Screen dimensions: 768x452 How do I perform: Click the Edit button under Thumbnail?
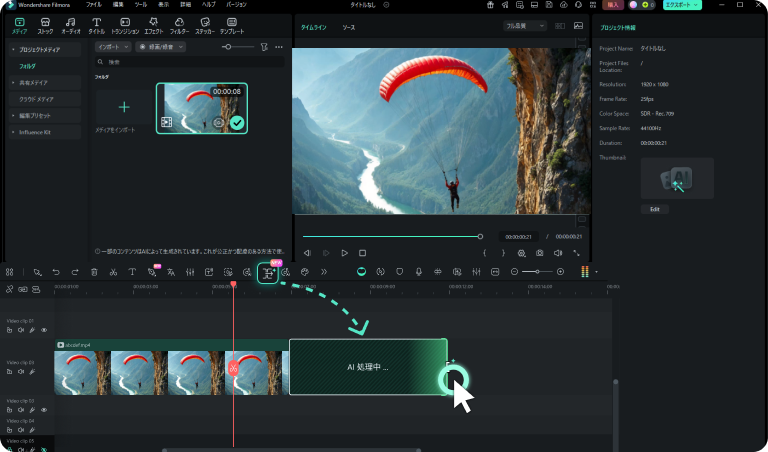(655, 209)
